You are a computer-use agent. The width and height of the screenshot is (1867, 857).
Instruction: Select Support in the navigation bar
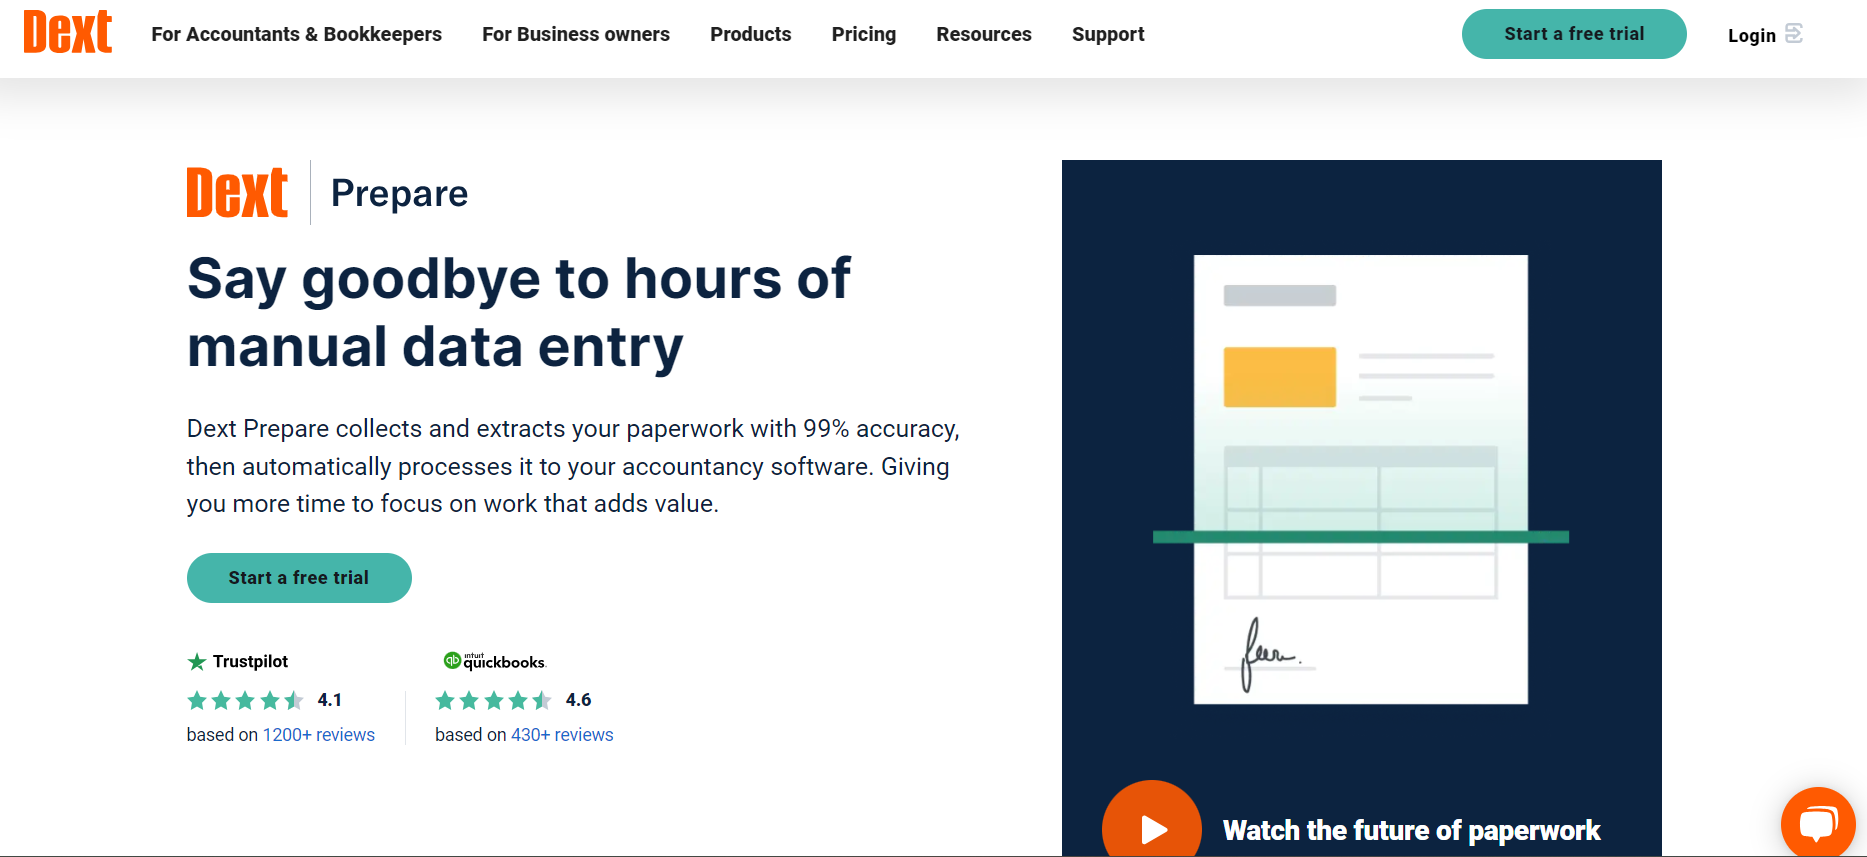click(1108, 34)
